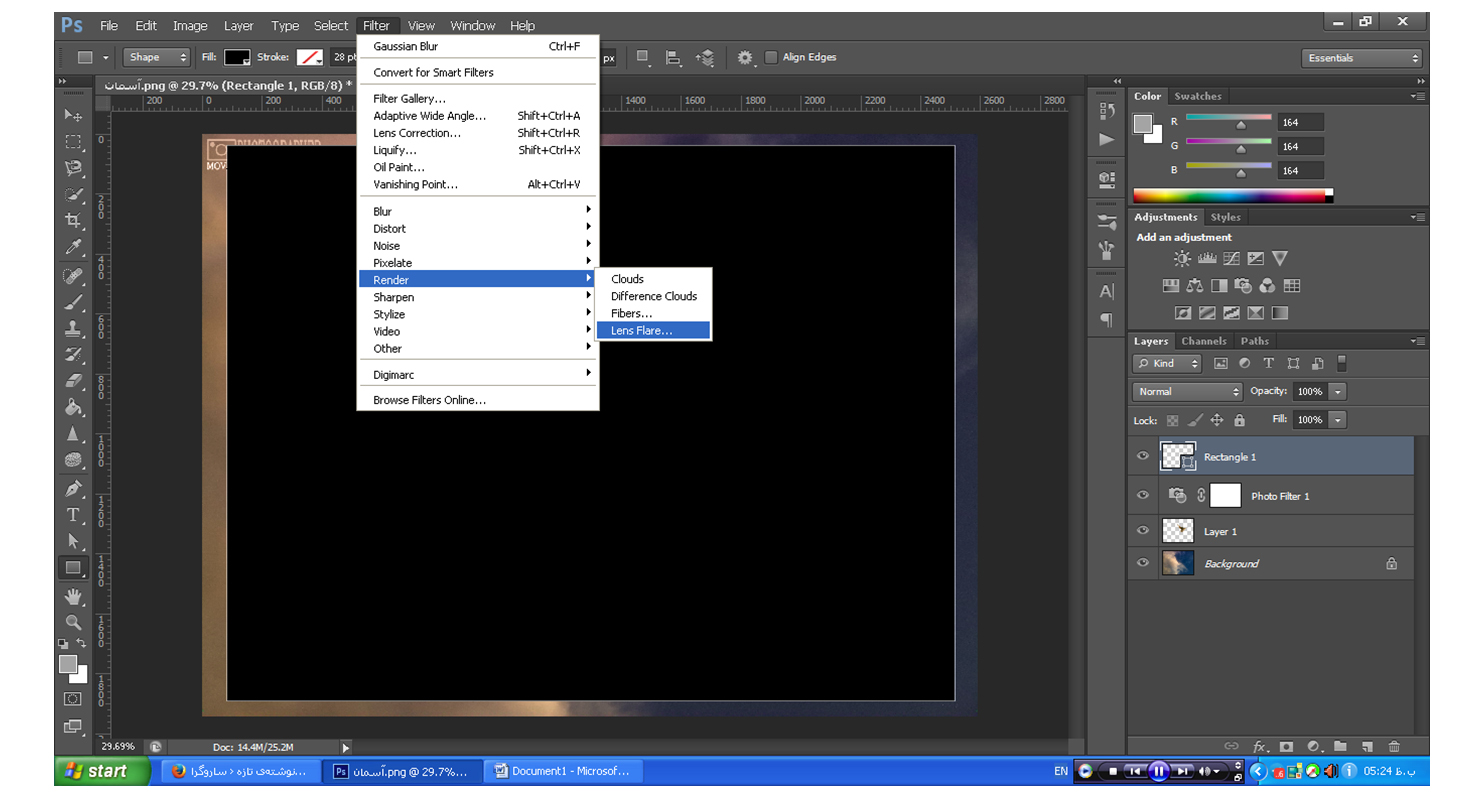This screenshot has width=1482, height=799.
Task: Toggle lock transparent pixels
Action: click(x=1172, y=420)
